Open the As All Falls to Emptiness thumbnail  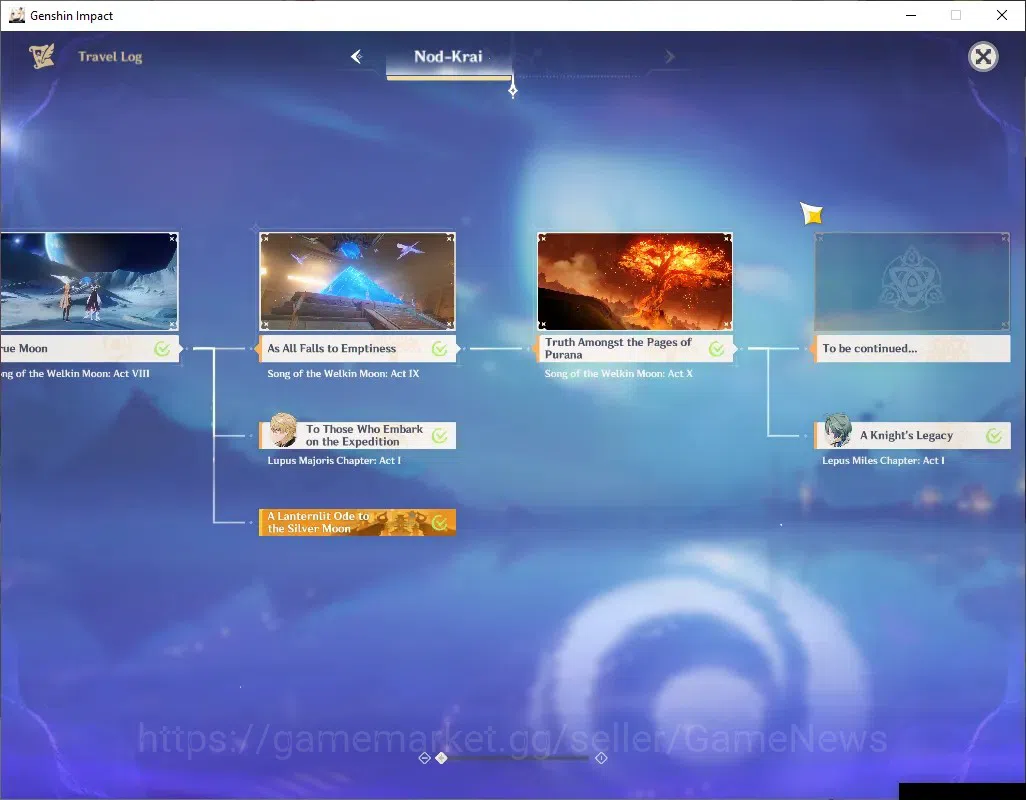tap(357, 281)
